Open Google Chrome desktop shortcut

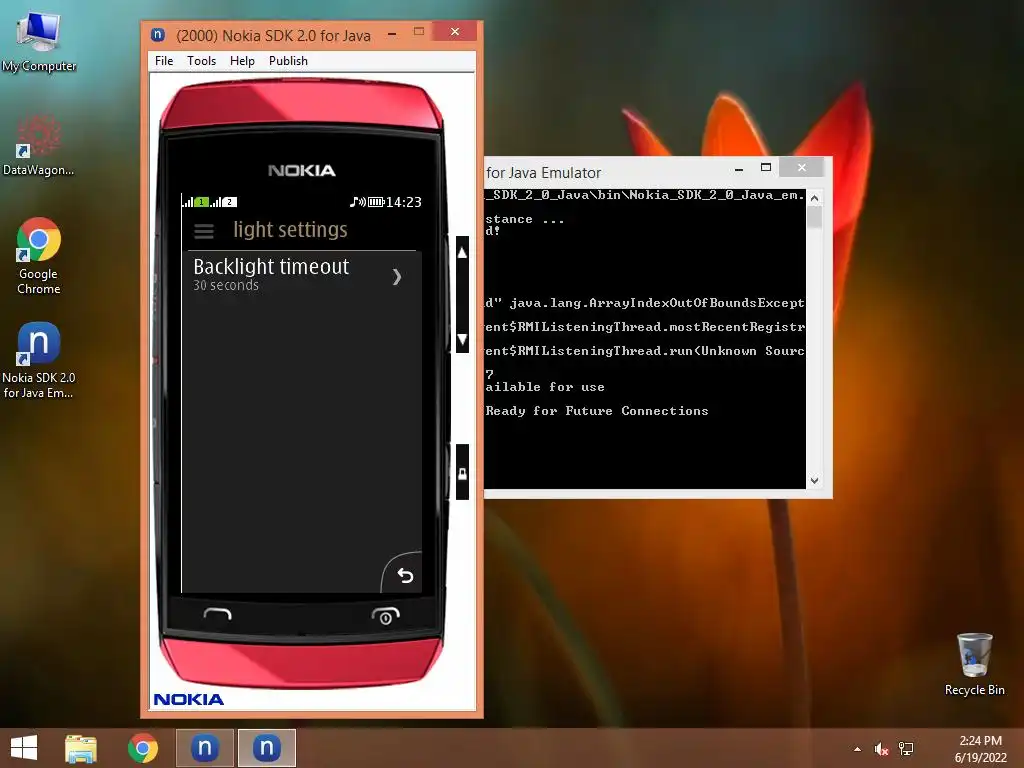[x=39, y=255]
